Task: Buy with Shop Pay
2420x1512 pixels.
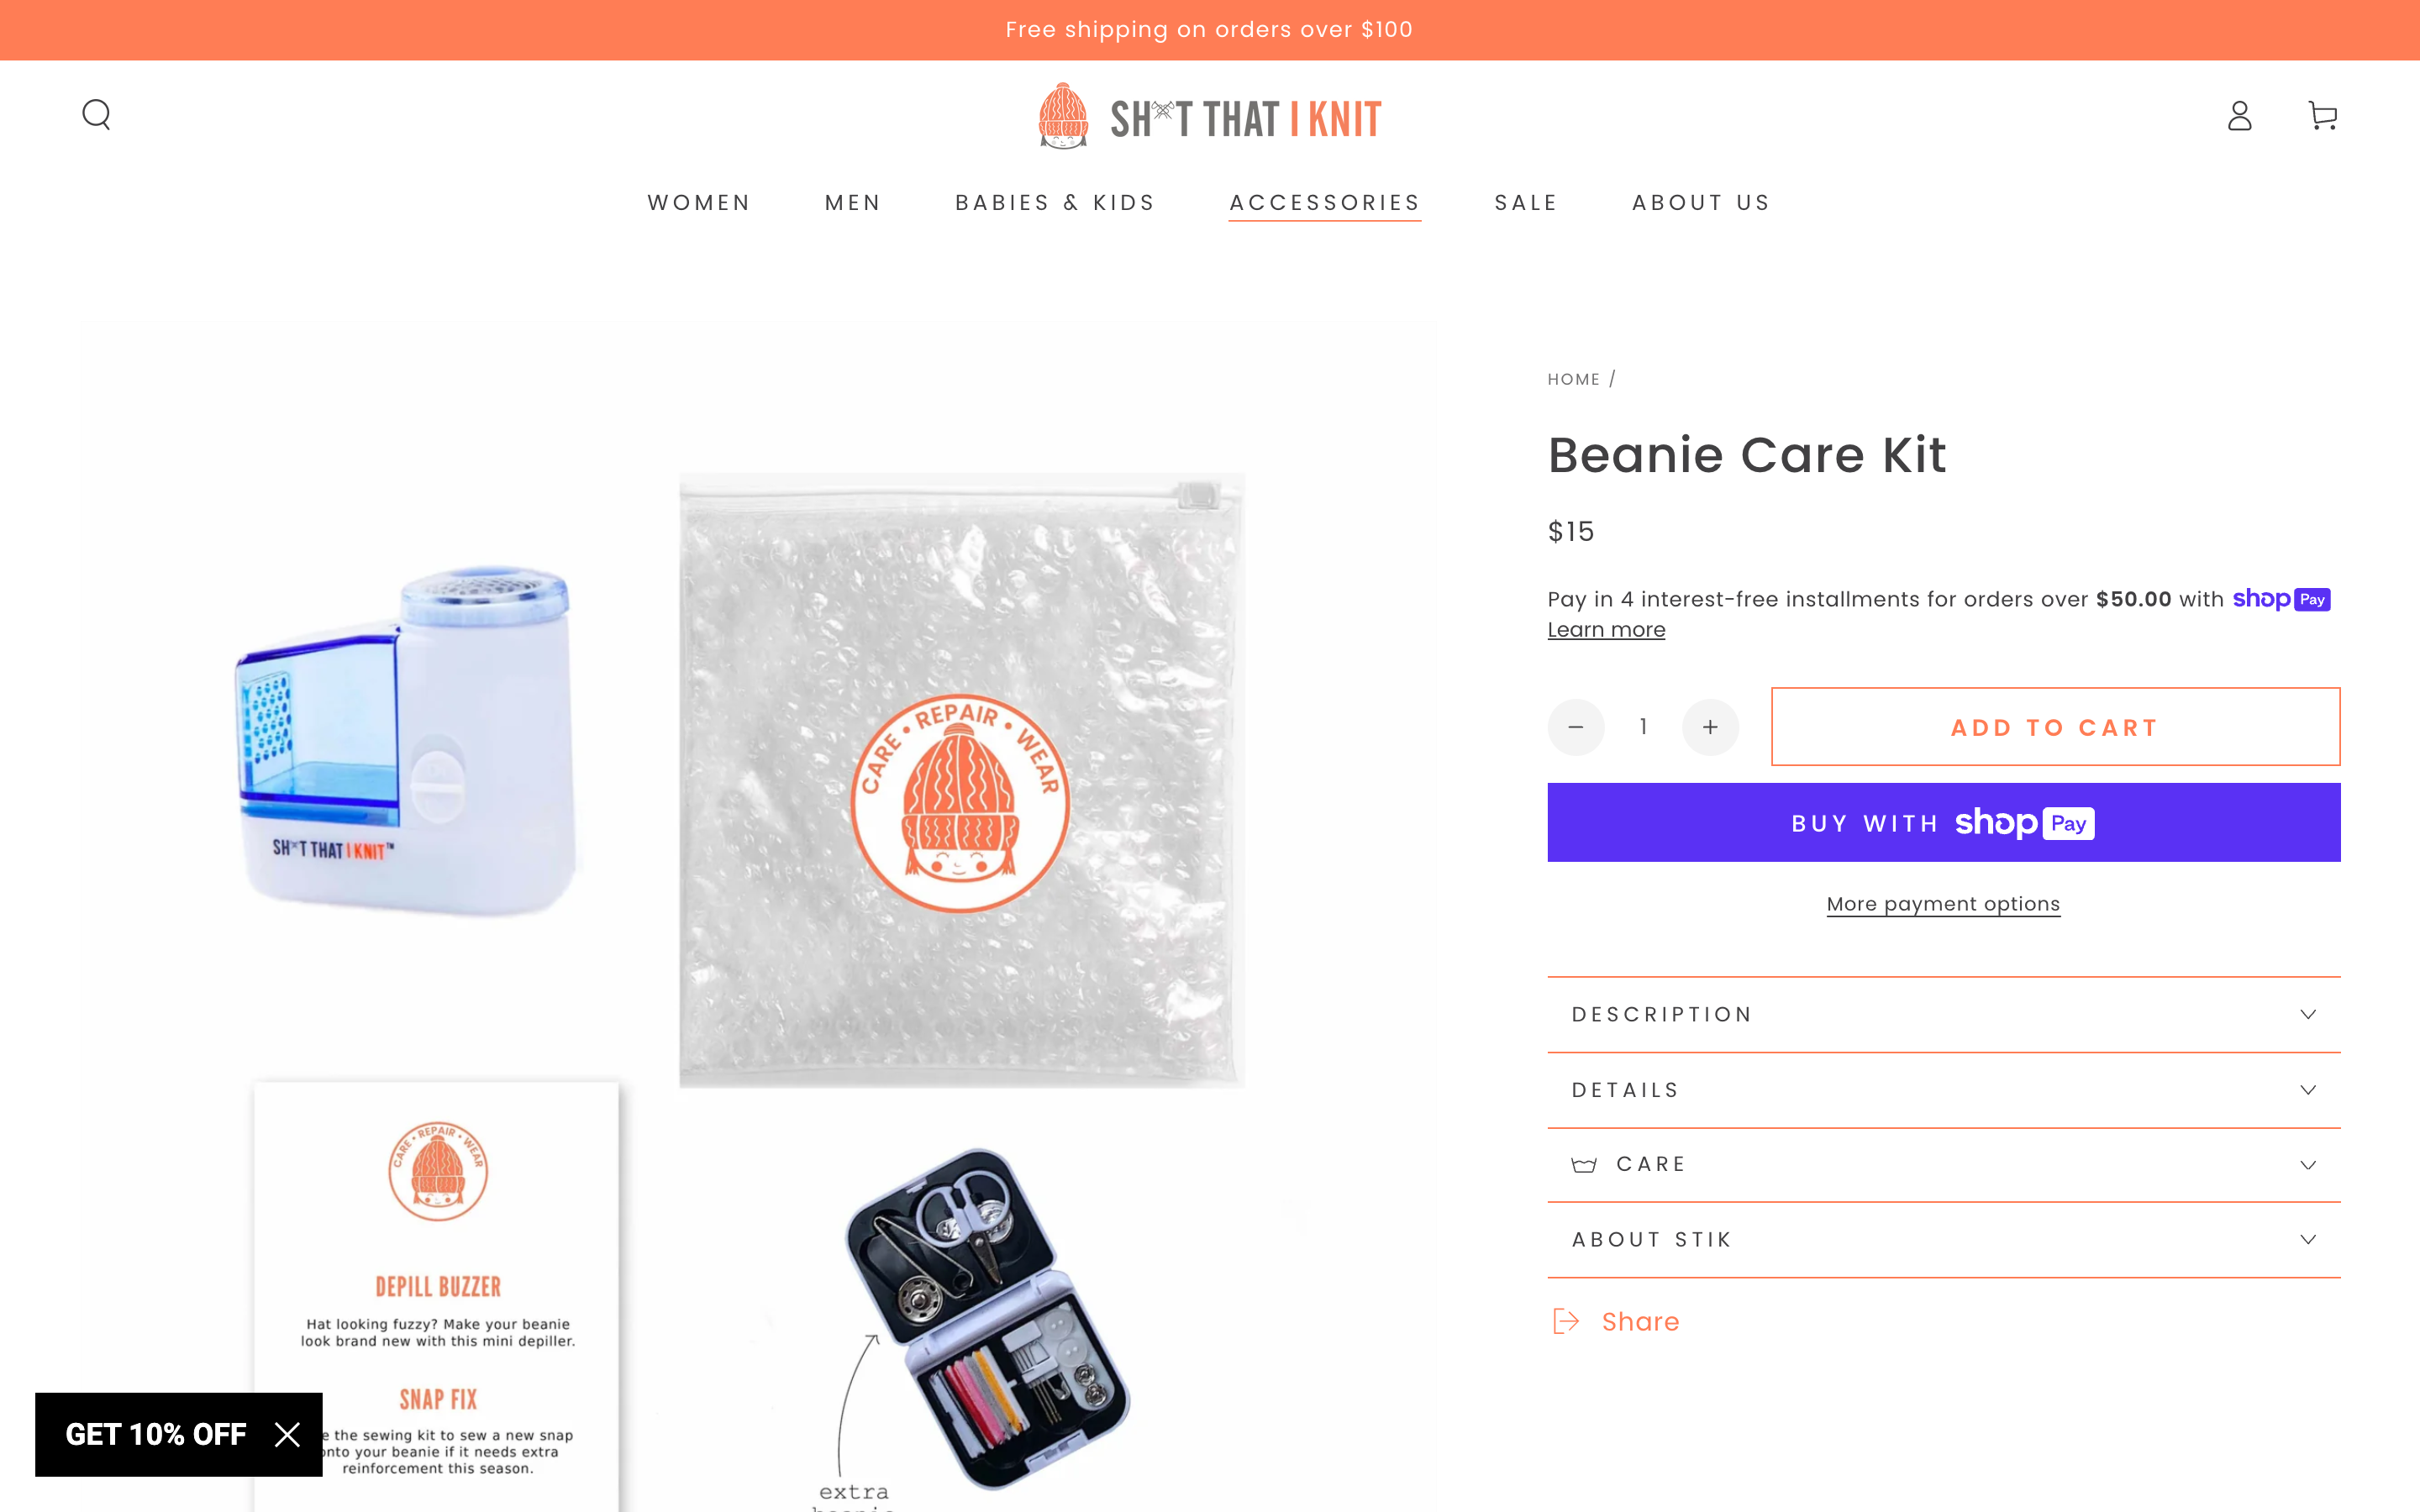Action: pyautogui.click(x=1943, y=822)
